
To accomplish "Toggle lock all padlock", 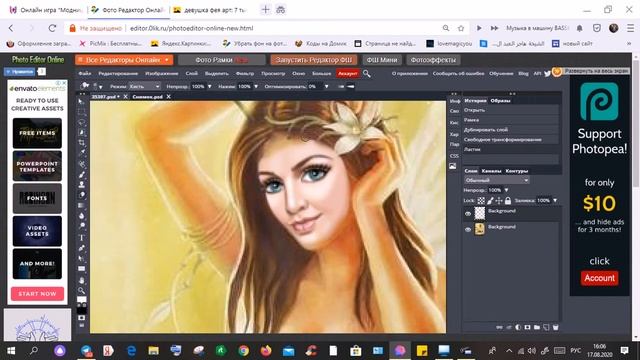I will pos(508,200).
